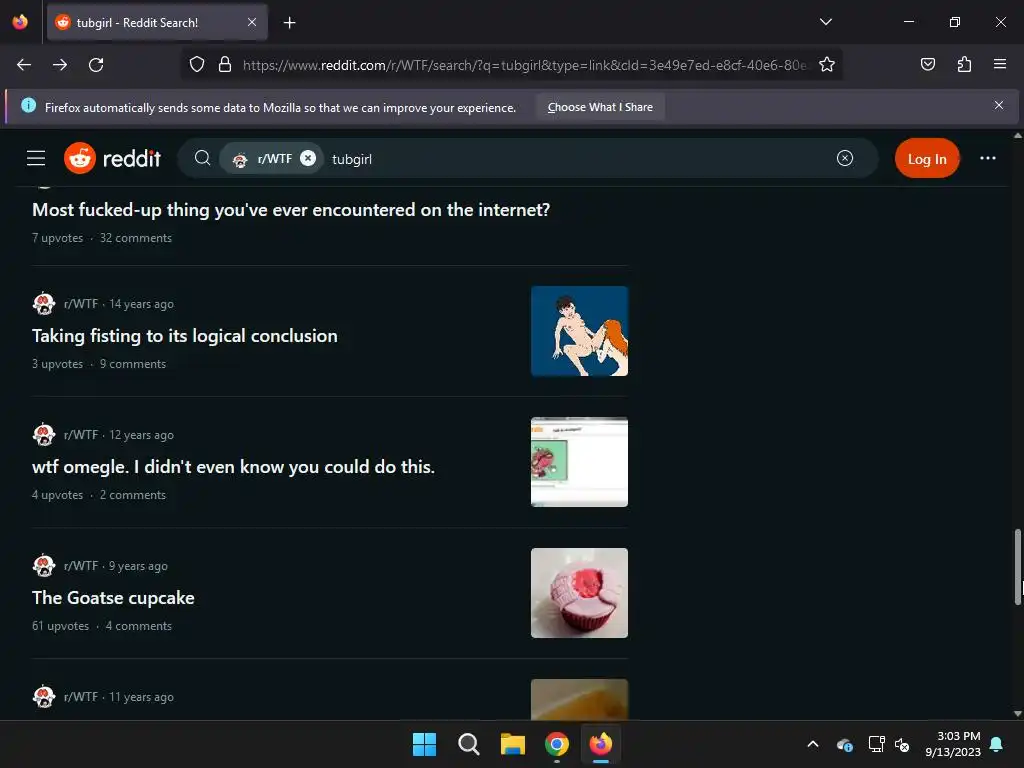Click the '32 comments' text
This screenshot has height=768, width=1024.
pos(136,238)
